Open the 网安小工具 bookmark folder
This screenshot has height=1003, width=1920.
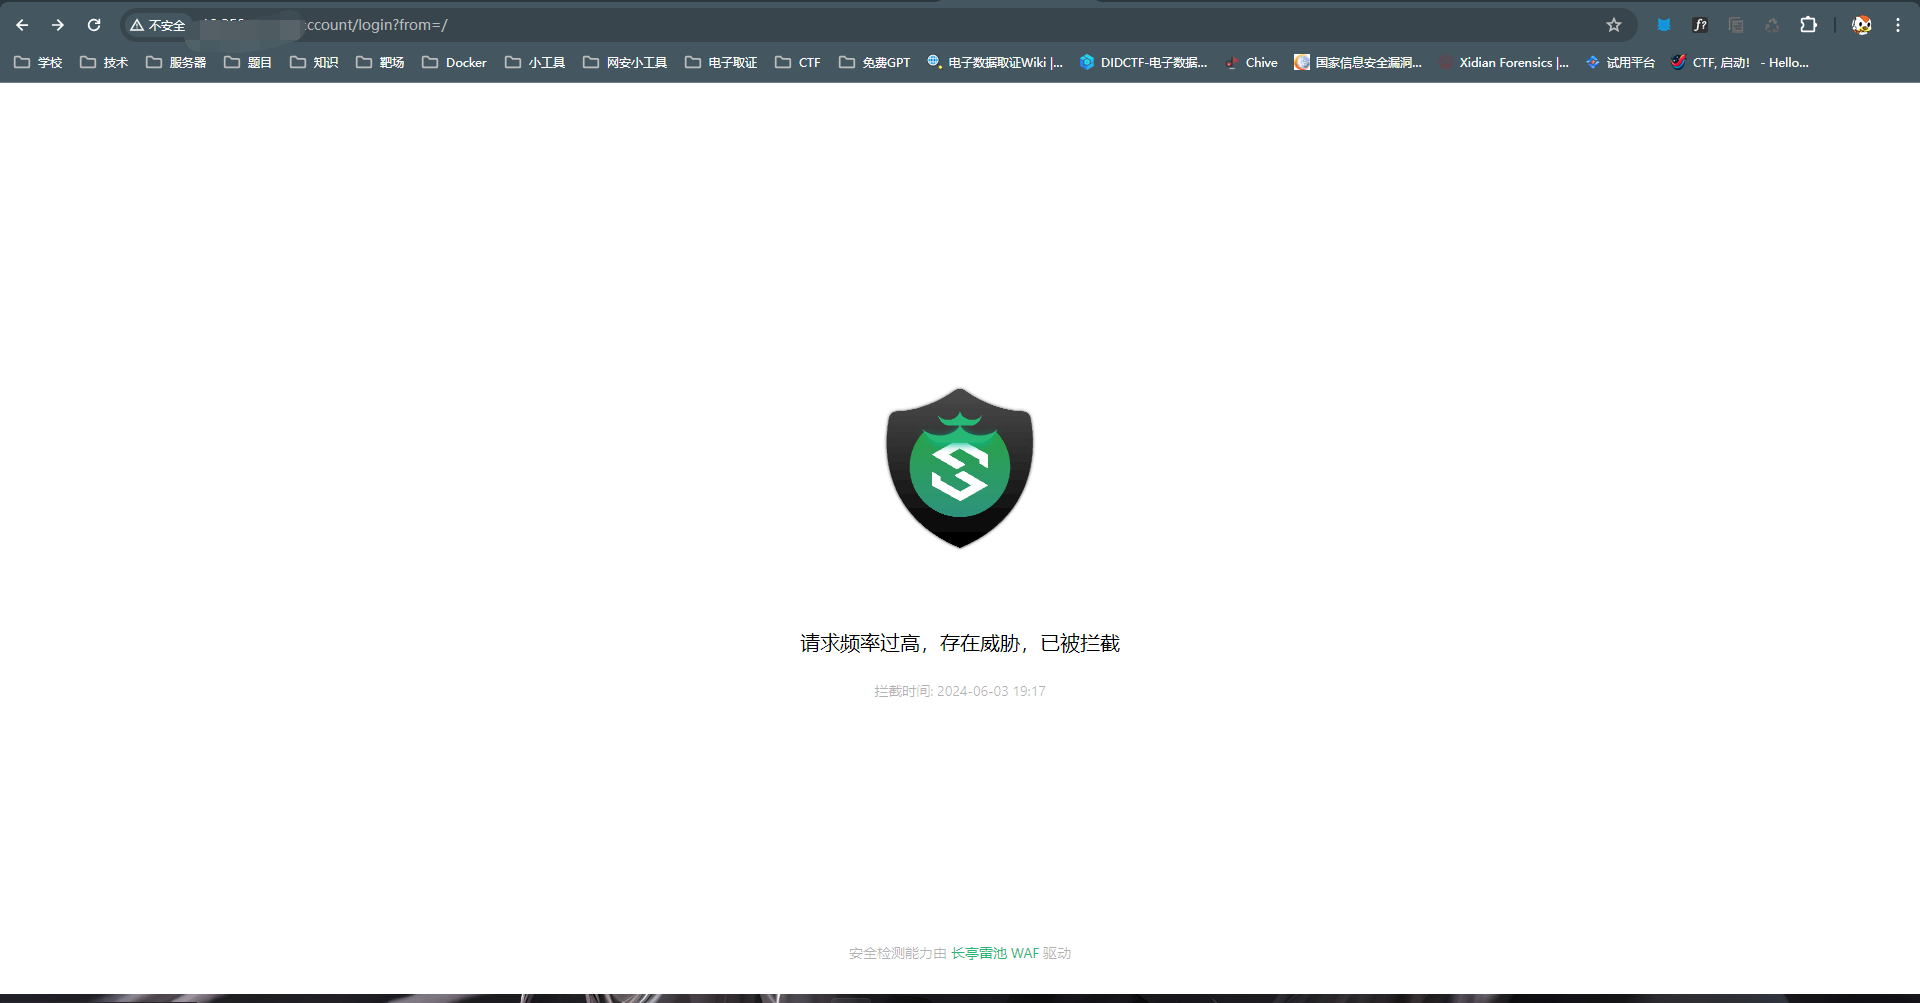coord(625,62)
